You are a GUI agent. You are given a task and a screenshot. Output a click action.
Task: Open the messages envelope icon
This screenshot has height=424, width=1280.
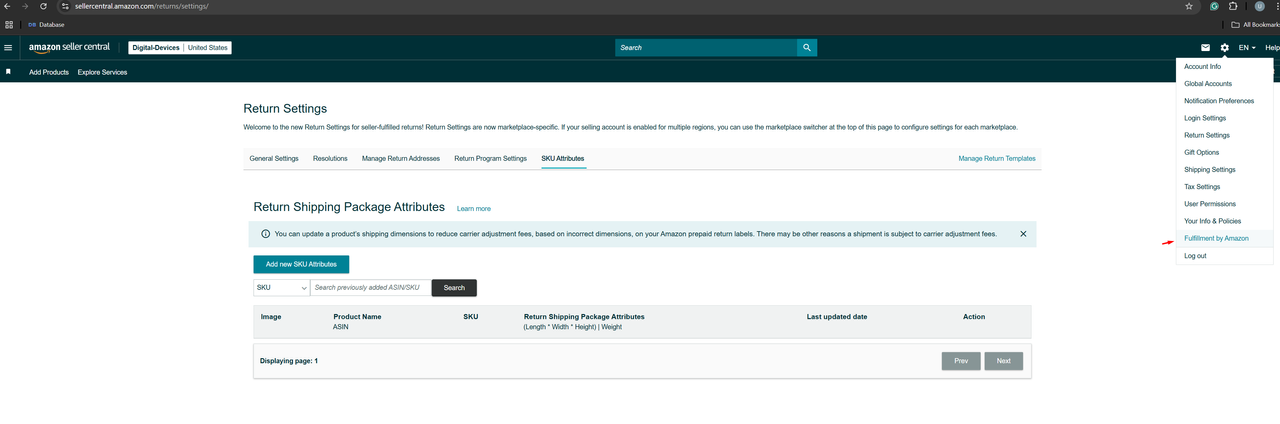tap(1205, 48)
